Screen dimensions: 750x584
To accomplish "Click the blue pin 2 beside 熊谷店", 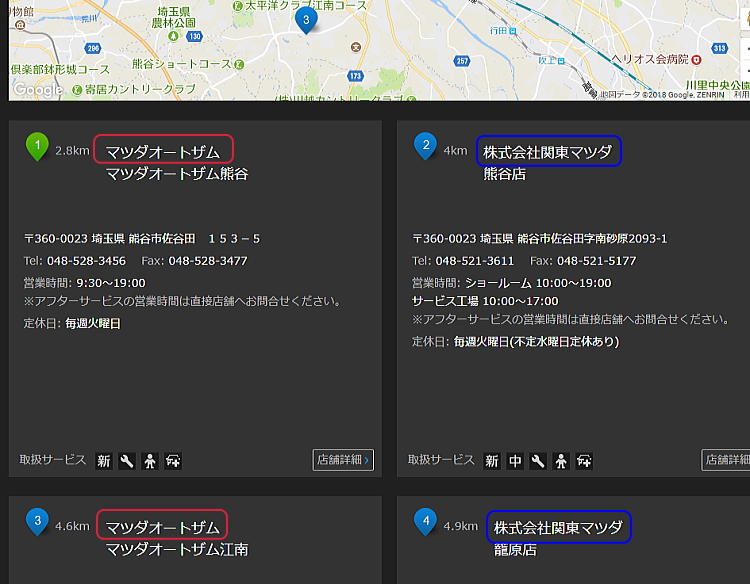I will point(426,146).
